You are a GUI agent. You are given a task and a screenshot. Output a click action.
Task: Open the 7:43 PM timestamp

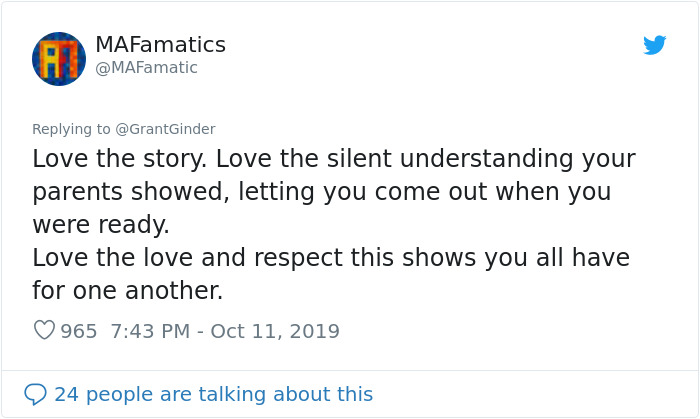click(x=153, y=331)
